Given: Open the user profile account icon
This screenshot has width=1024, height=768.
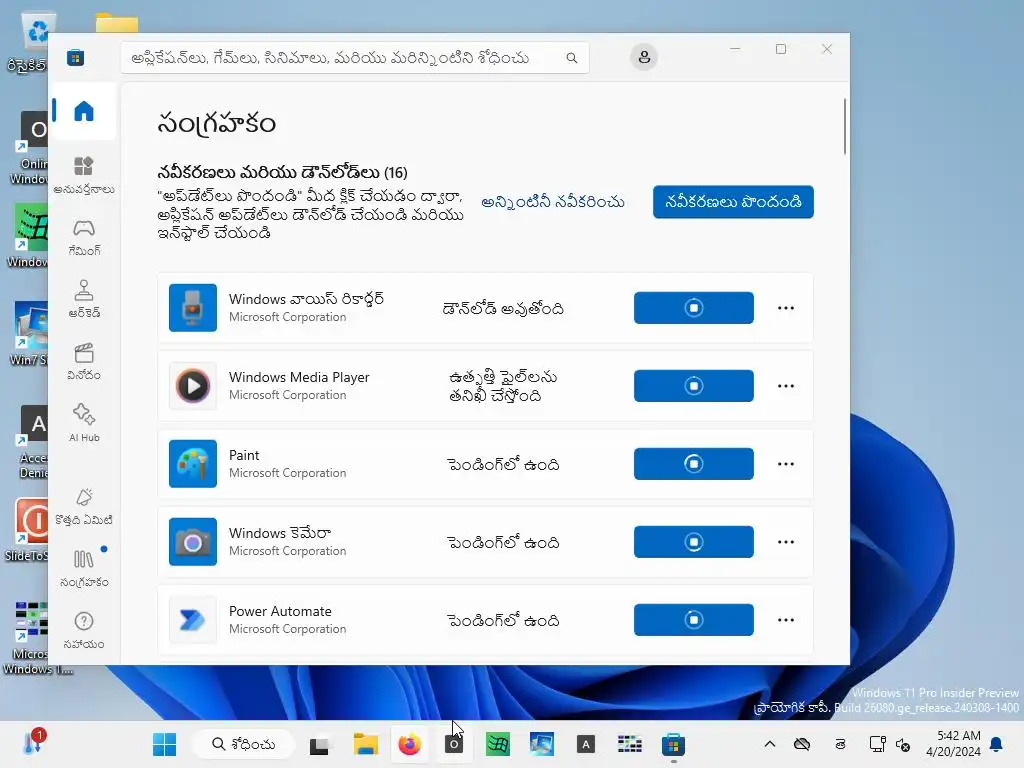Looking at the screenshot, I should (x=644, y=57).
